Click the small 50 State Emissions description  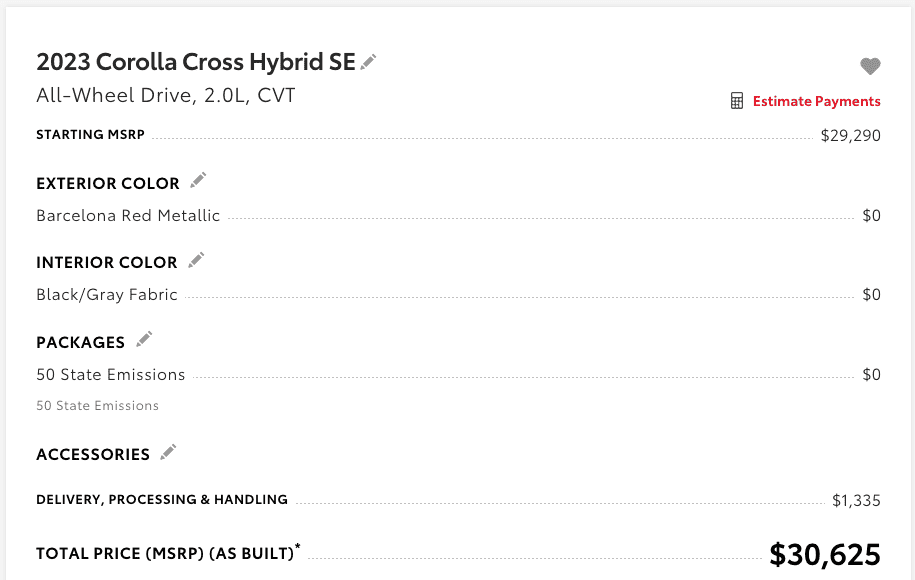(x=97, y=406)
